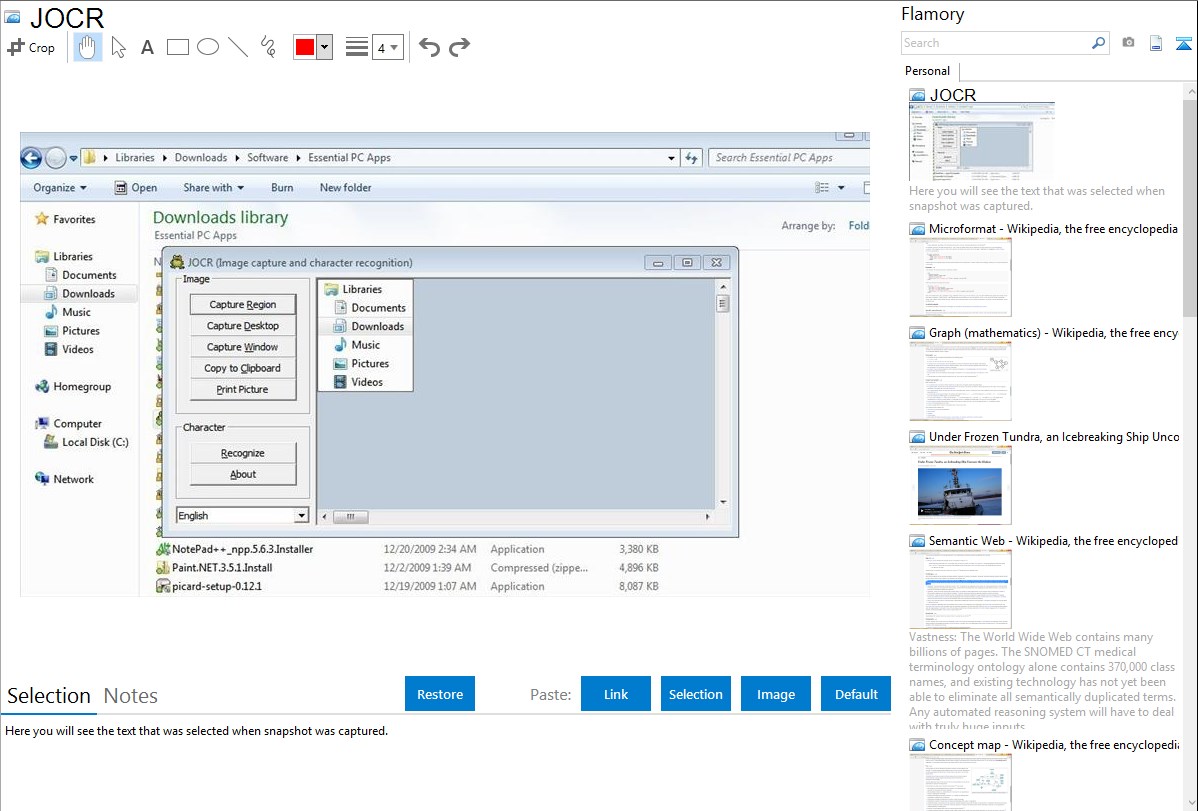The height and width of the screenshot is (811, 1198).
Task: Click the red color swatch
Action: [x=305, y=47]
